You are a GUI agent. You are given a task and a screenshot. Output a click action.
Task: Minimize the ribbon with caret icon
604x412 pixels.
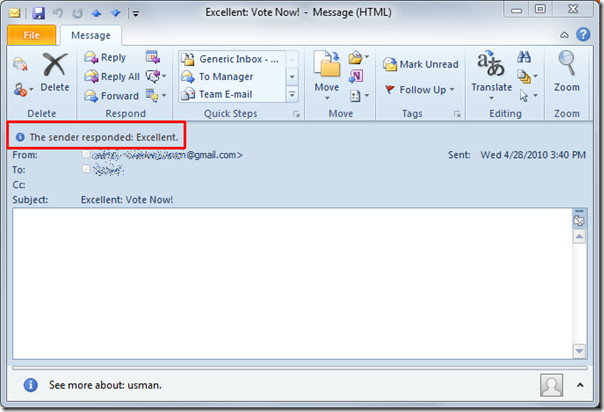[x=564, y=35]
